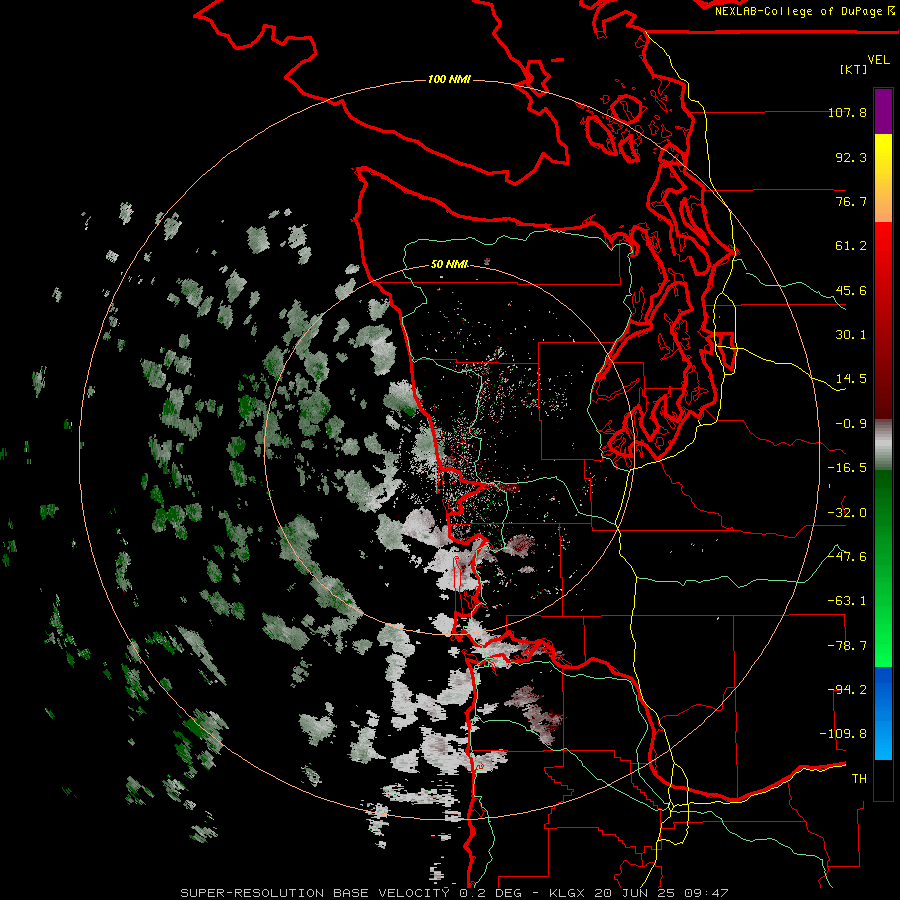Click the KLGX station identifier in caption

click(x=567, y=893)
